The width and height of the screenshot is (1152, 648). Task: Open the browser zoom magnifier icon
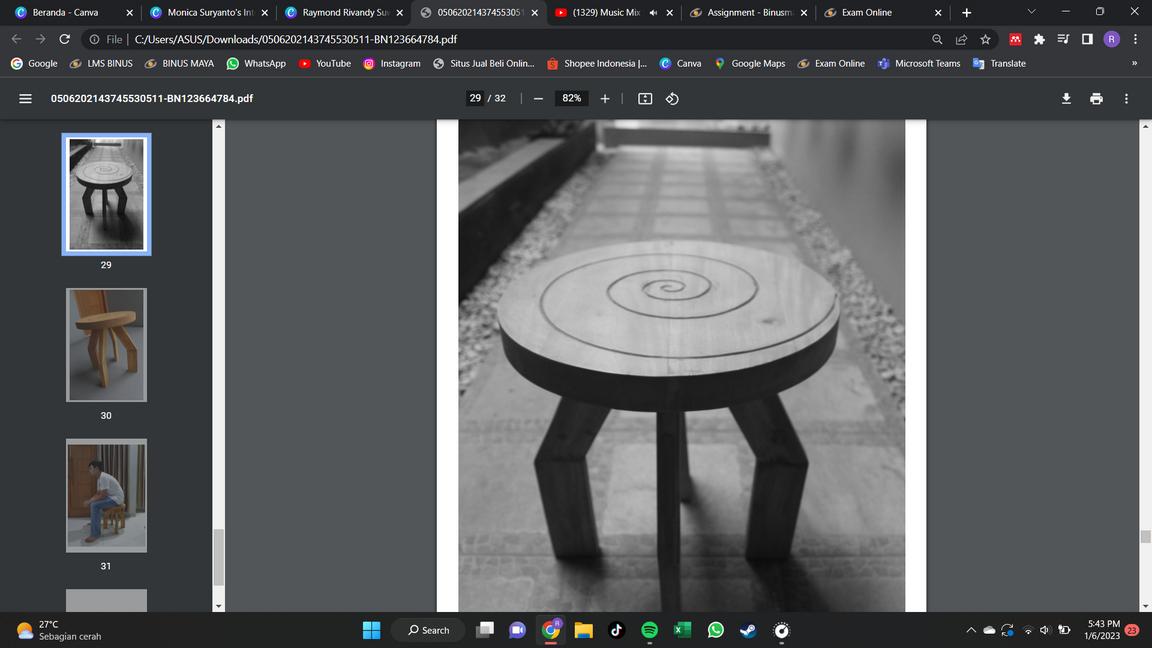point(937,39)
